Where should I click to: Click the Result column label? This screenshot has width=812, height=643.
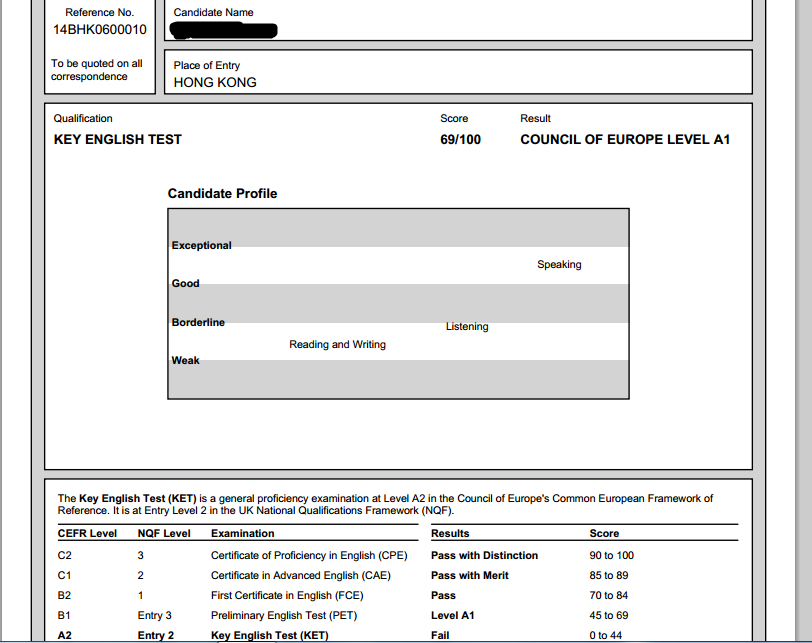click(535, 119)
